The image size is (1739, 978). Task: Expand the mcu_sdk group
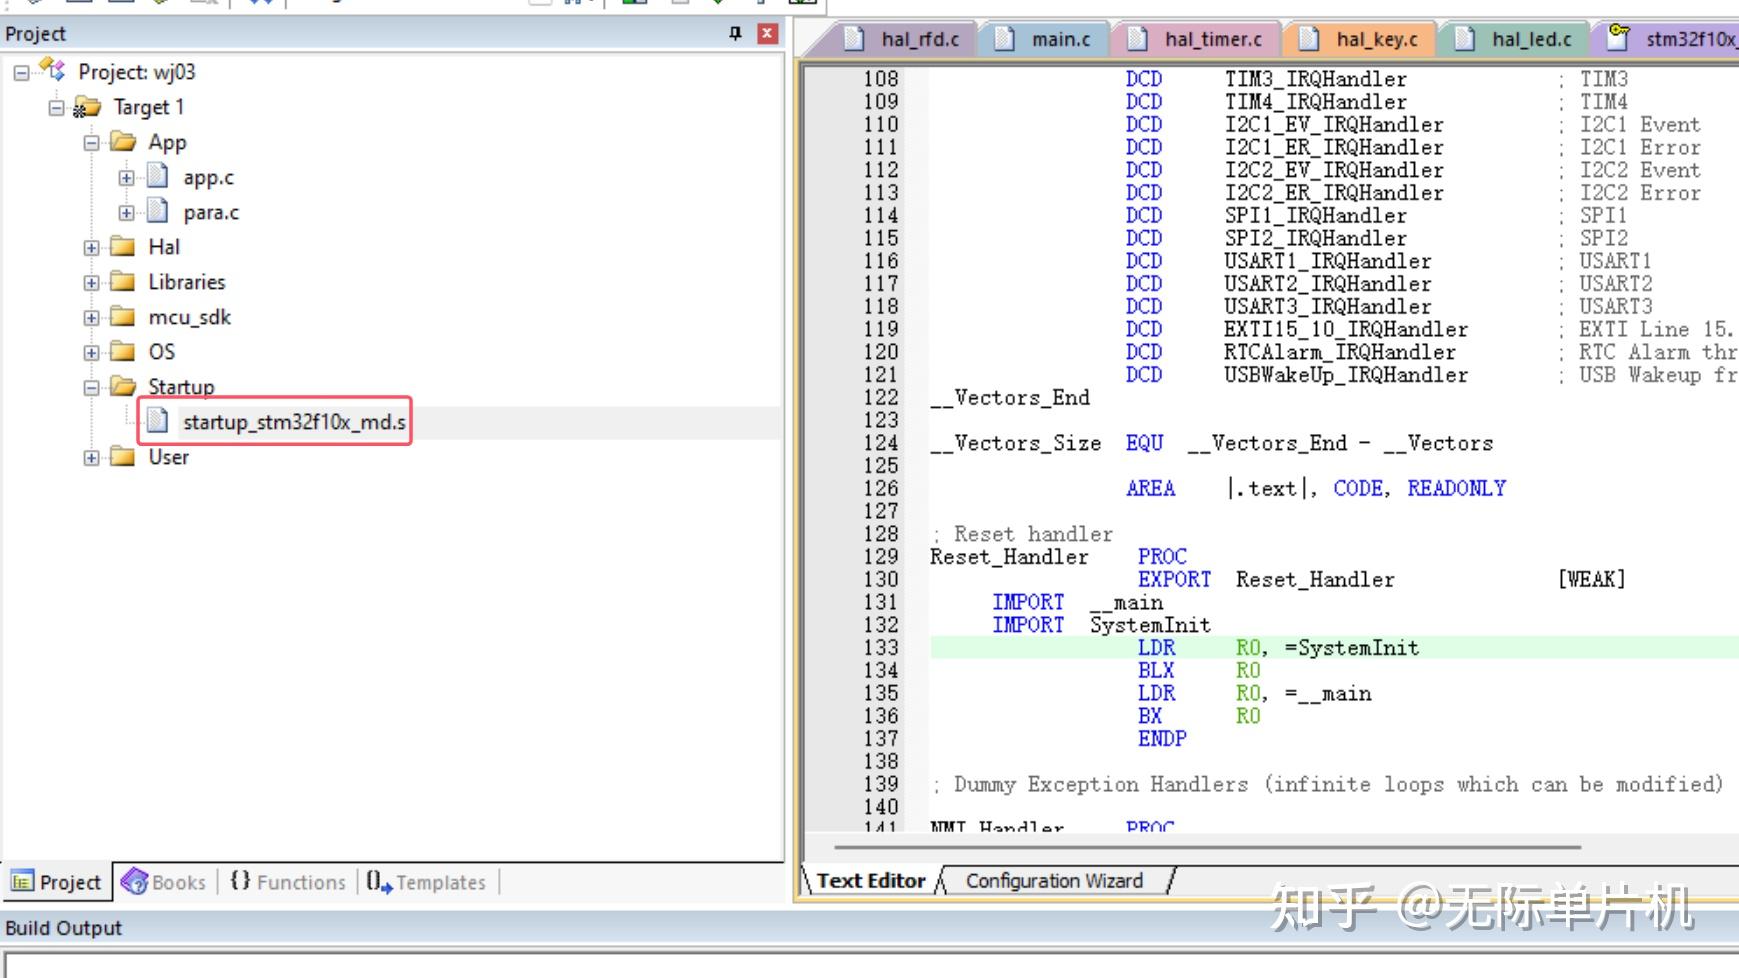tap(91, 317)
